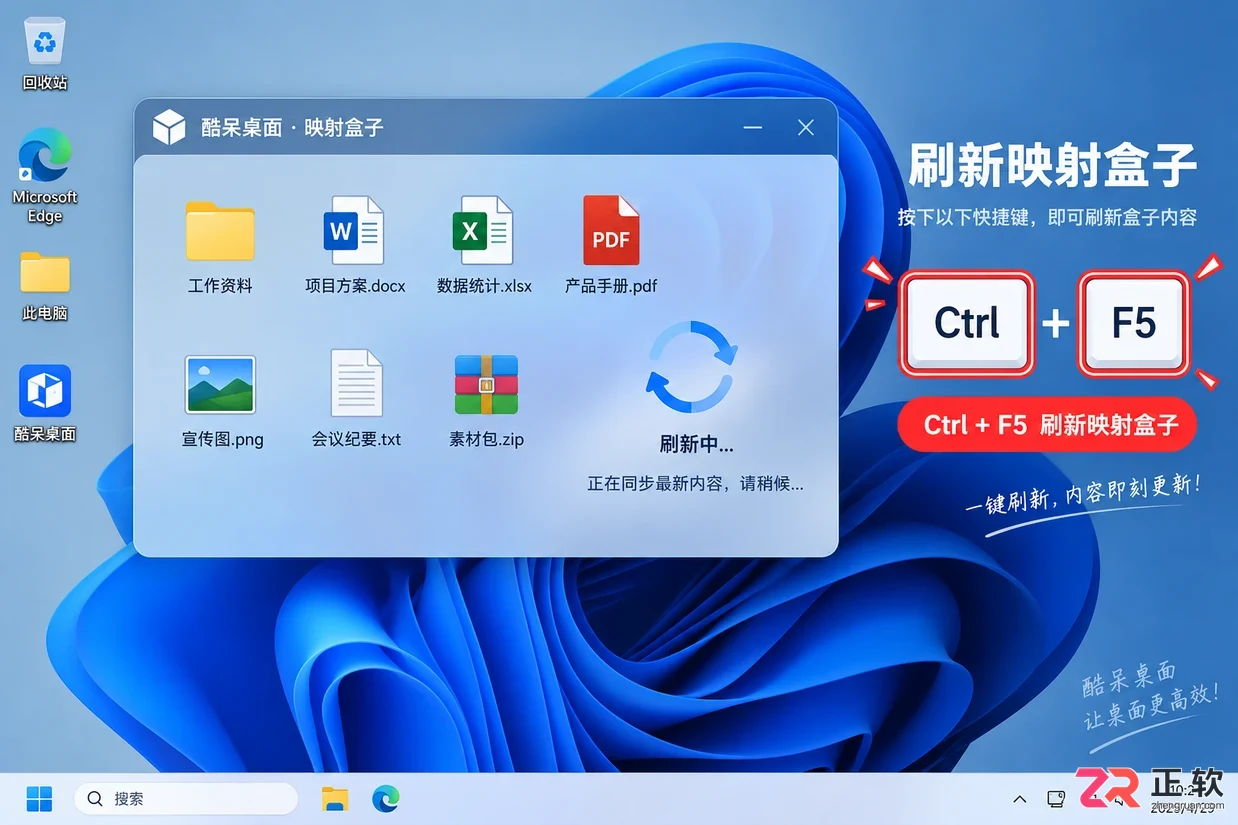Click the 正在同步最新内容，请稍候... message

coord(695,483)
